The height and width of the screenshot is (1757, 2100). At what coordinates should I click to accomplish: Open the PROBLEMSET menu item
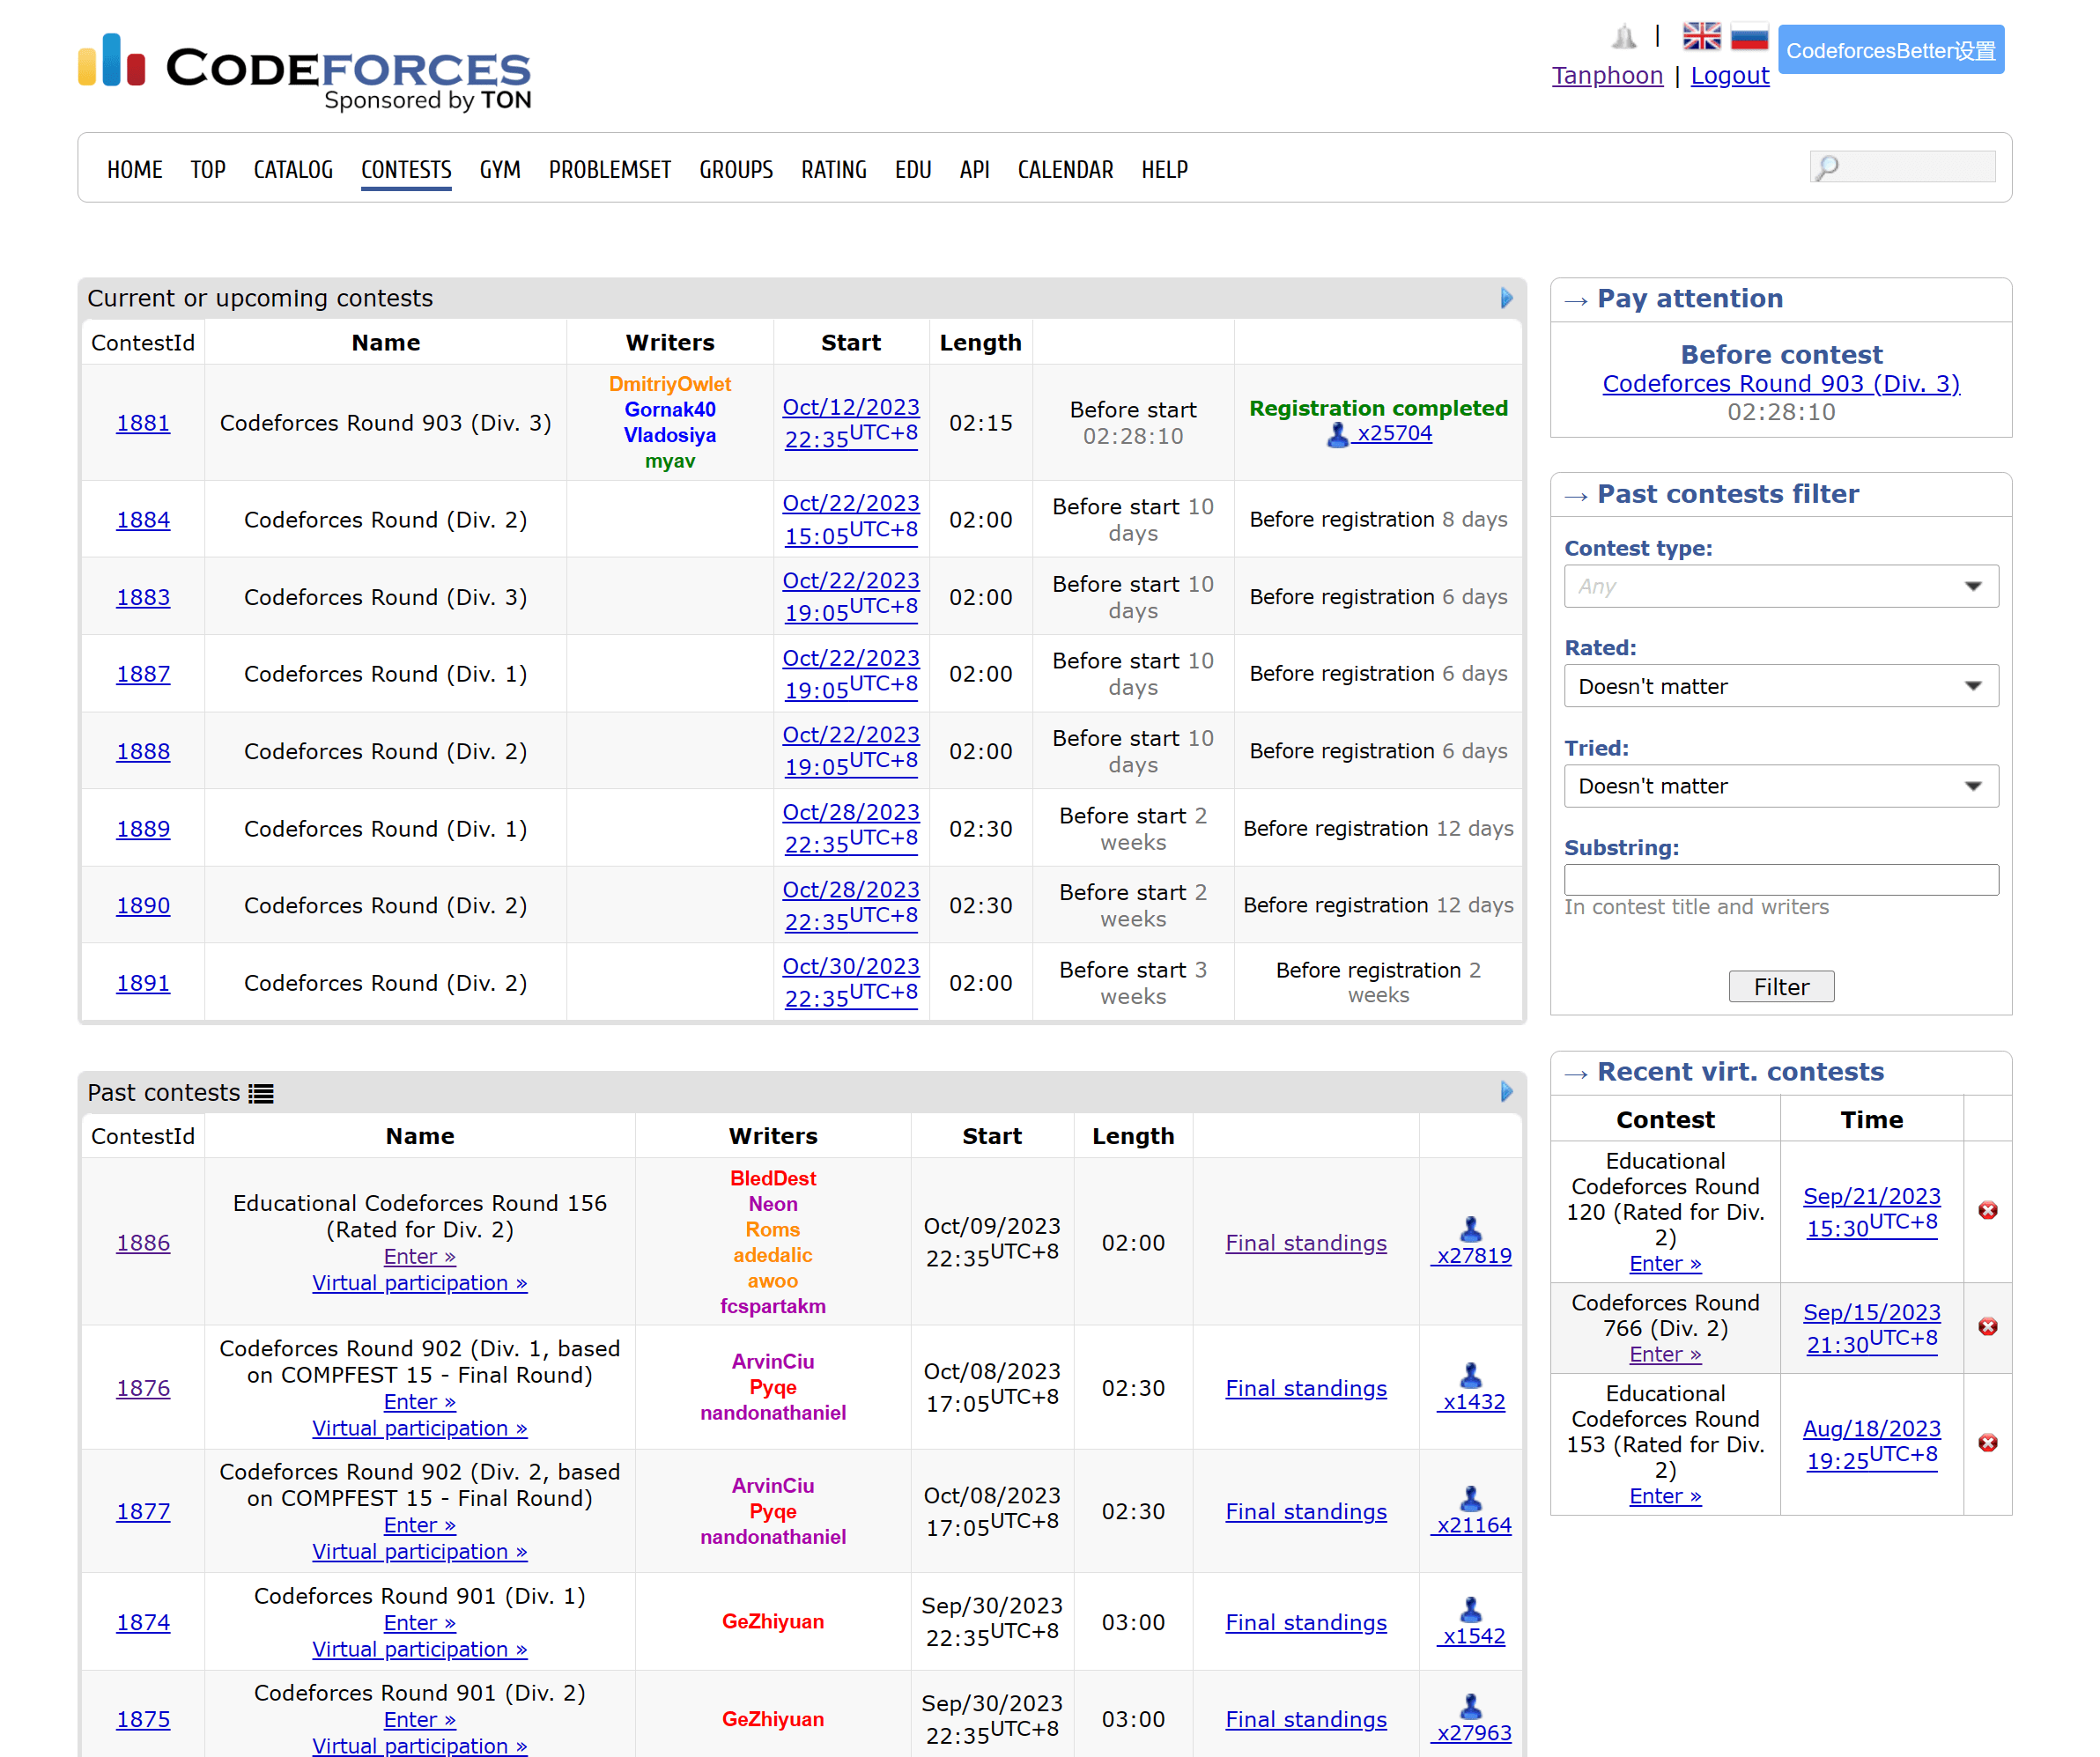pyautogui.click(x=610, y=169)
